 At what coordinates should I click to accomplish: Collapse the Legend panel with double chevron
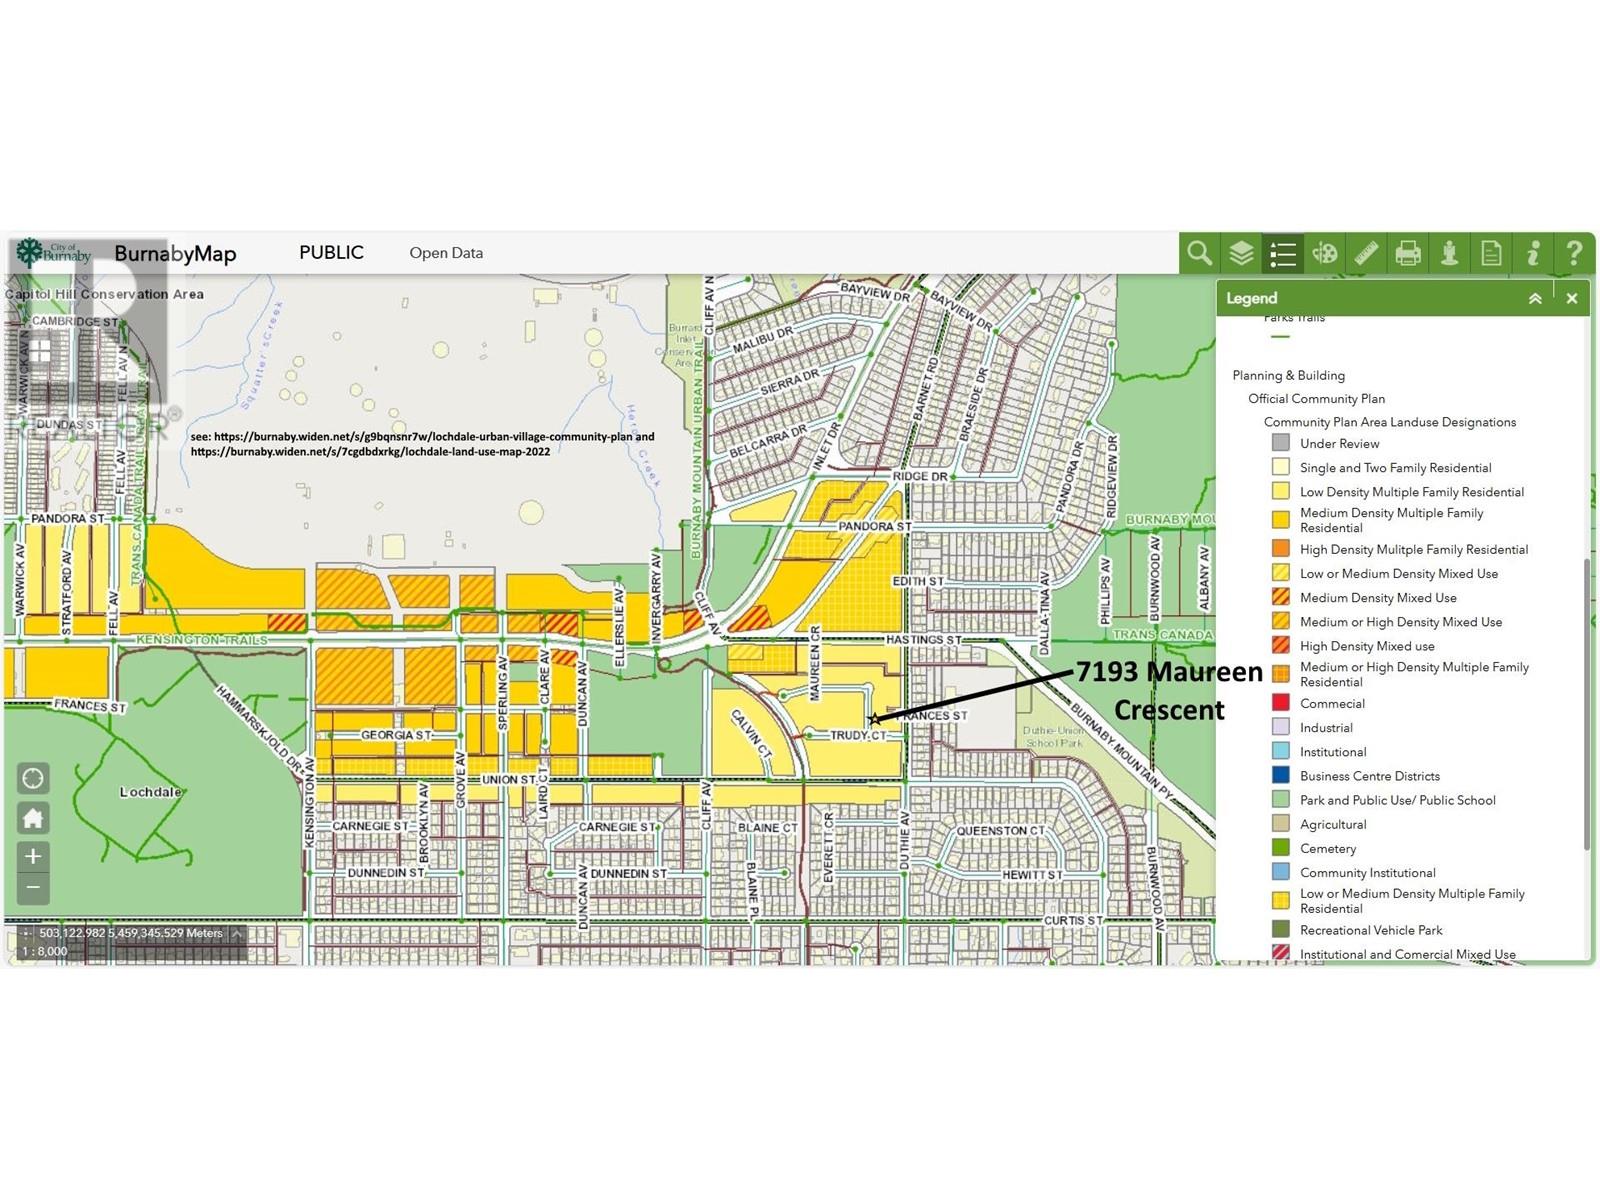tap(1535, 299)
